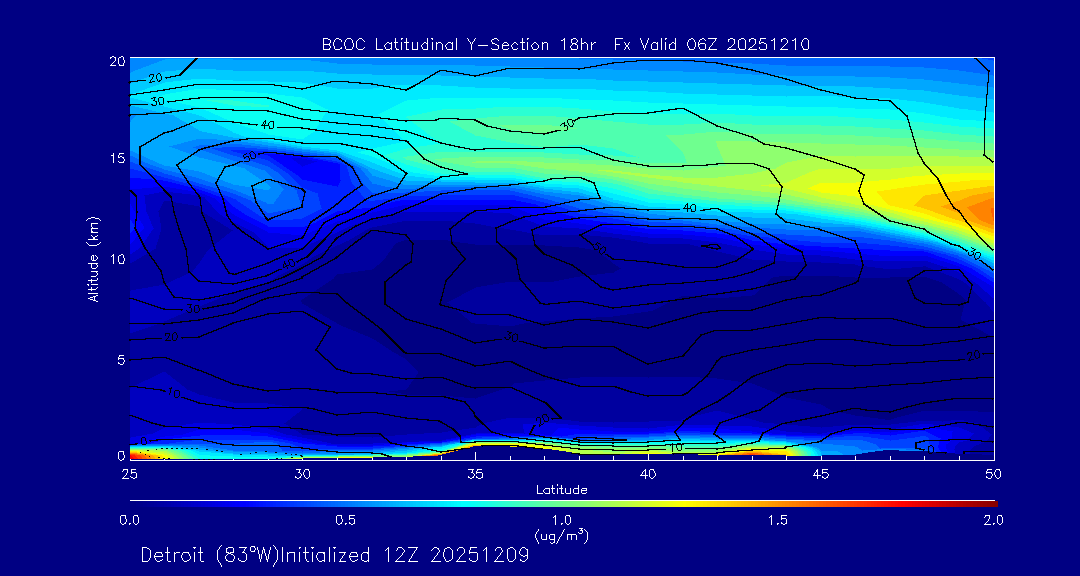Click the y-axis tick label "5"

[x=120, y=360]
